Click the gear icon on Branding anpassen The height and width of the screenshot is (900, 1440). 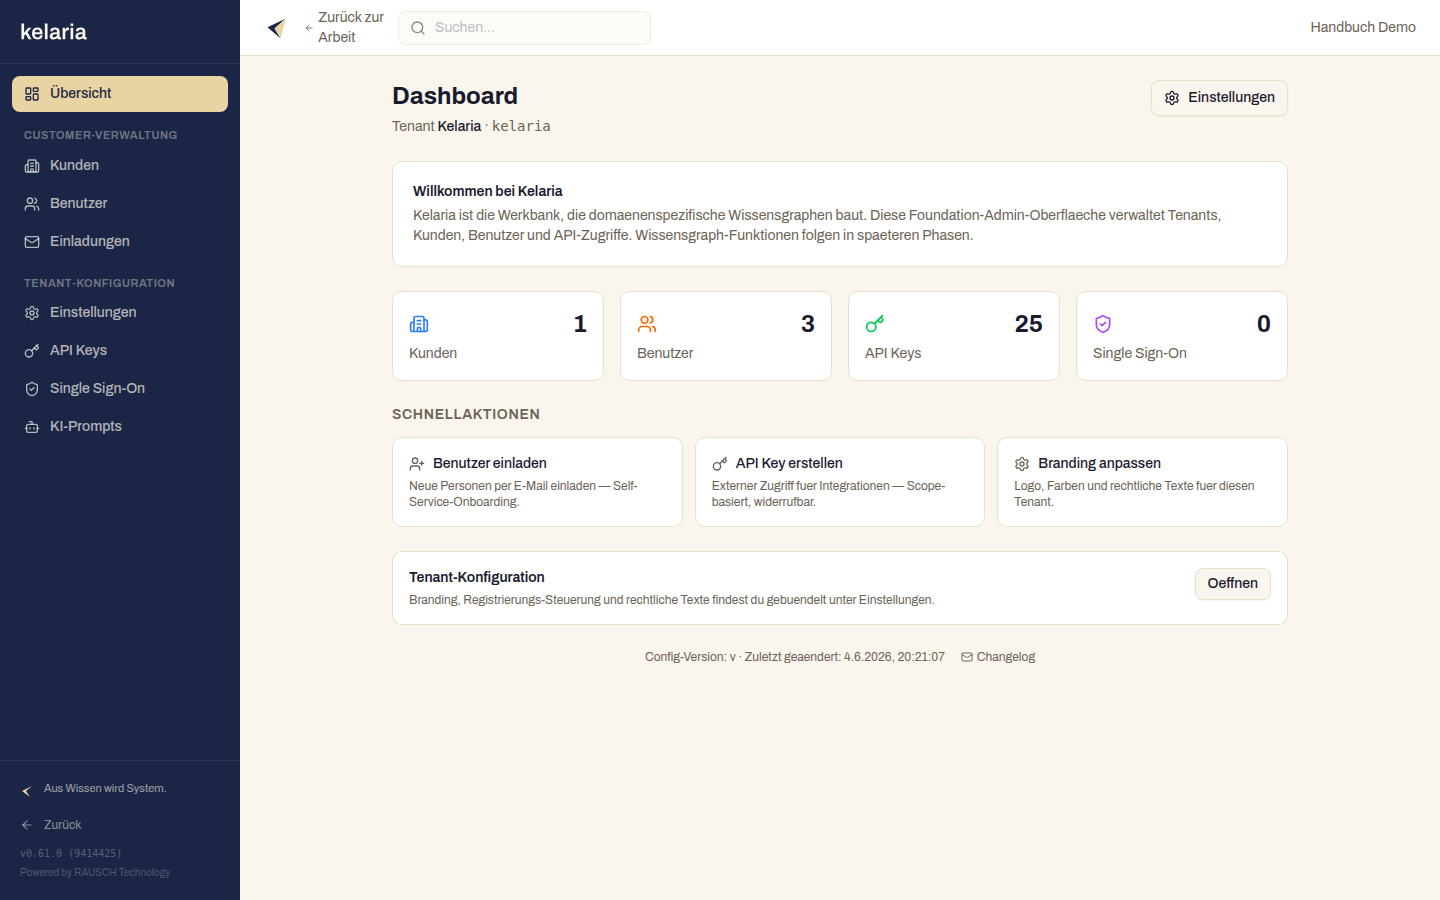tap(1022, 464)
